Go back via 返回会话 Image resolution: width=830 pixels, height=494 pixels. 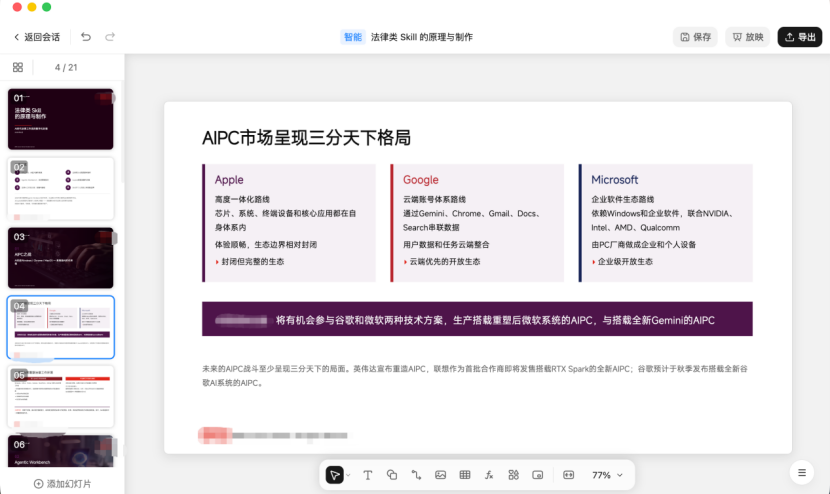[x=37, y=37]
